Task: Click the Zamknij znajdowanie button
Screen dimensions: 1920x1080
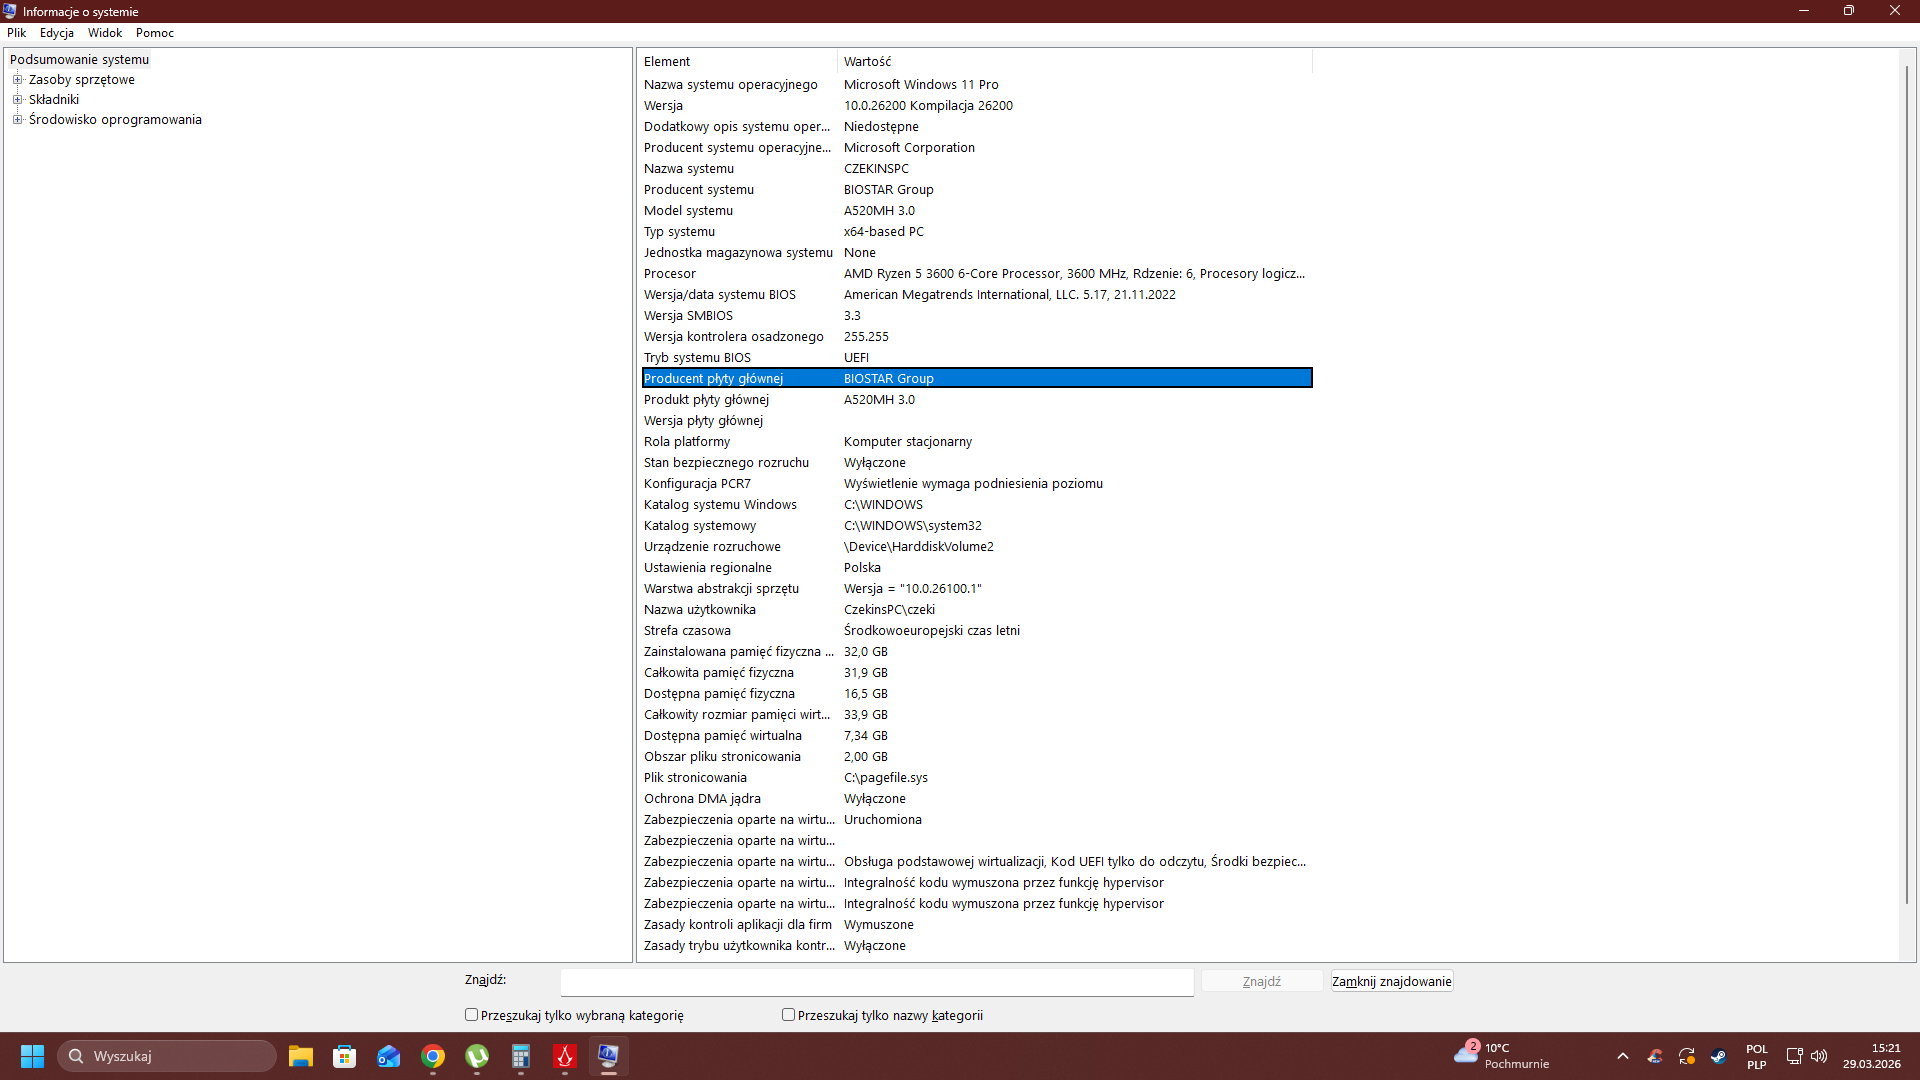Action: pos(1392,982)
